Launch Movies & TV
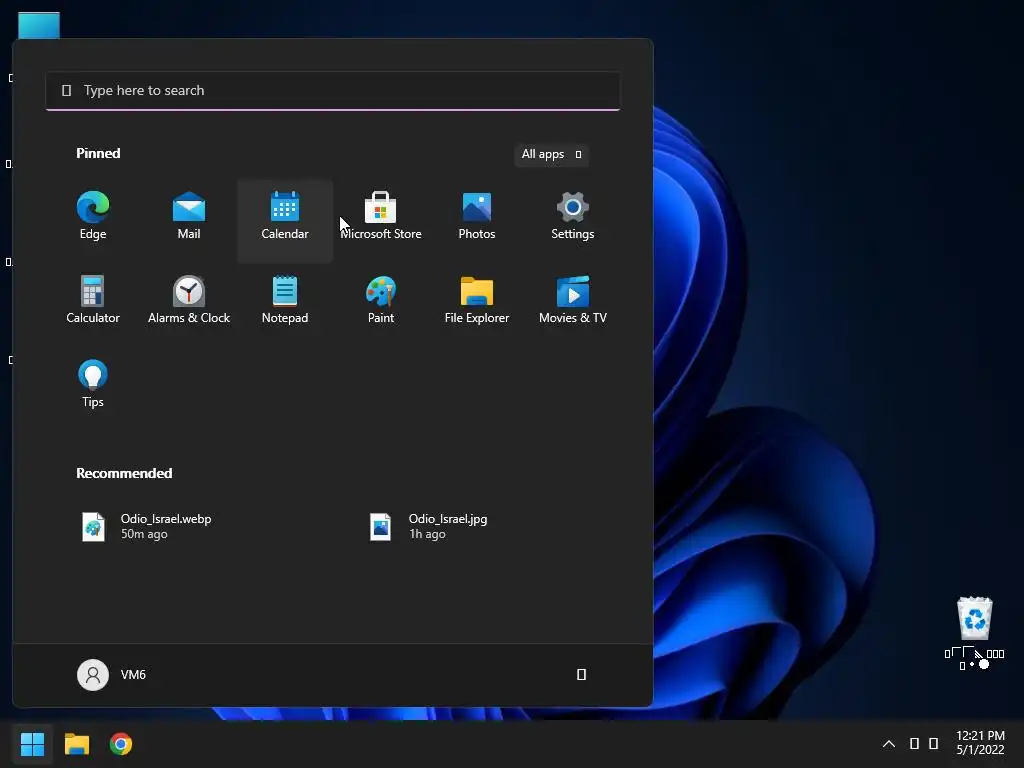The height and width of the screenshot is (768, 1024). click(573, 300)
